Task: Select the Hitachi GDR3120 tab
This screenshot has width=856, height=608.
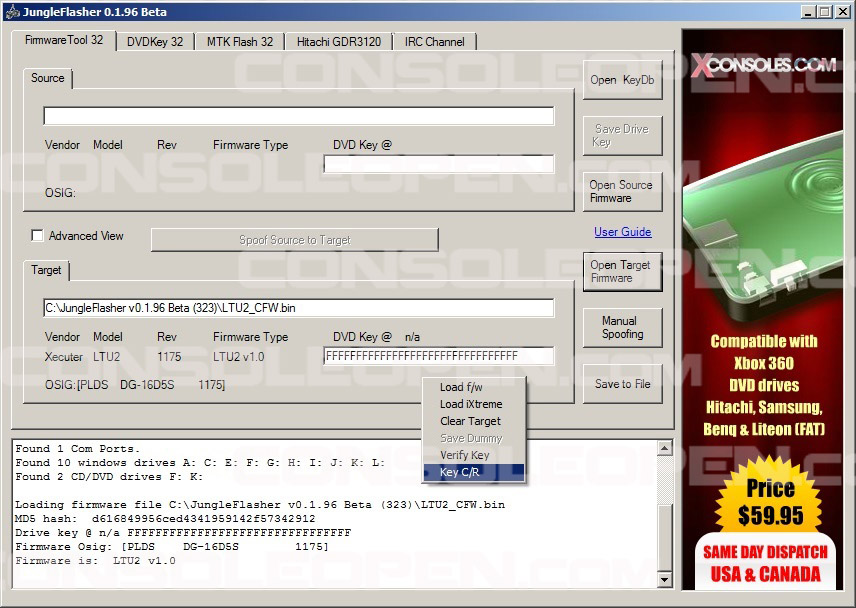Action: pos(338,42)
